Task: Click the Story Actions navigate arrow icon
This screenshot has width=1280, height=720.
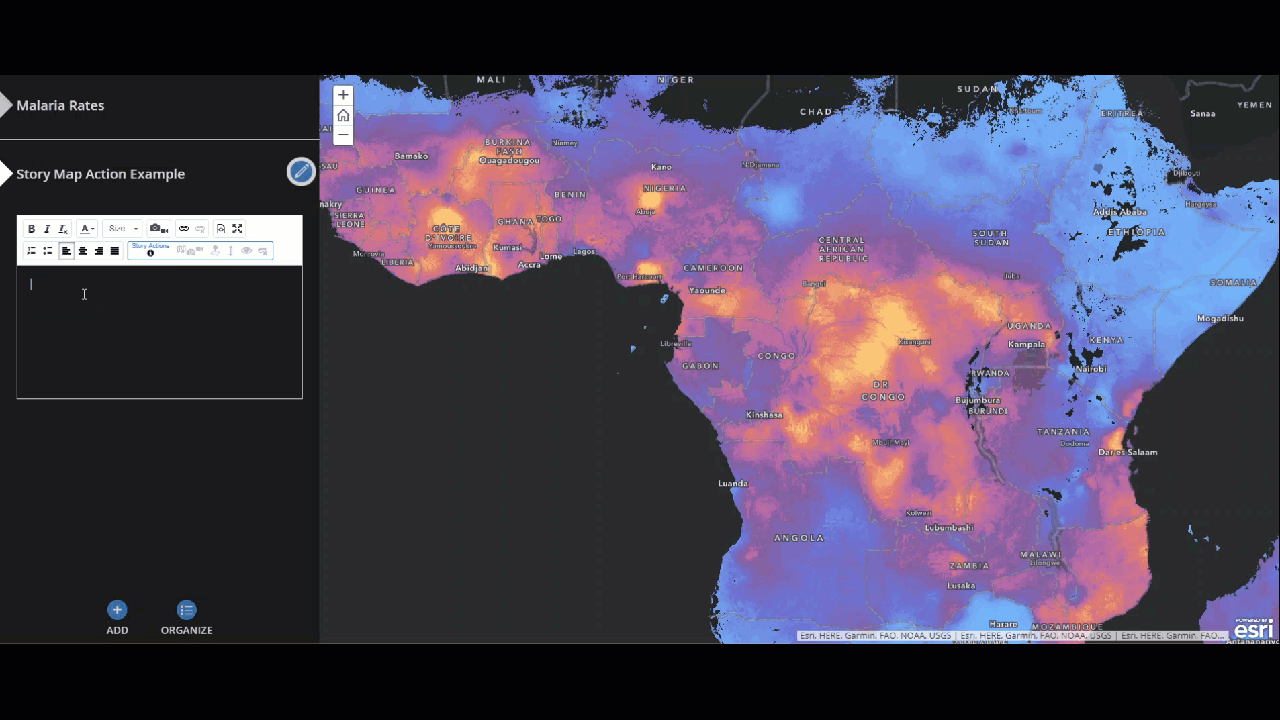Action: pyautogui.click(x=231, y=251)
